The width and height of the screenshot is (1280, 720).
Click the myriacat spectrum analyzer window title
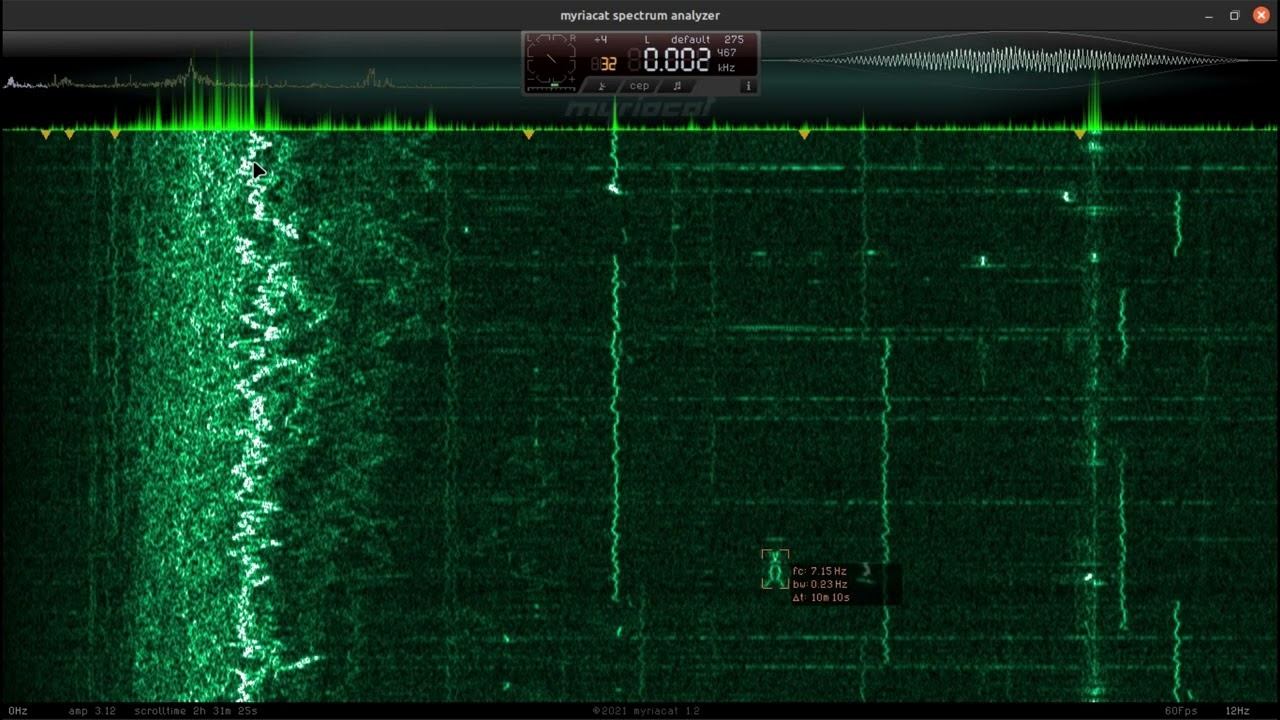[x=640, y=15]
